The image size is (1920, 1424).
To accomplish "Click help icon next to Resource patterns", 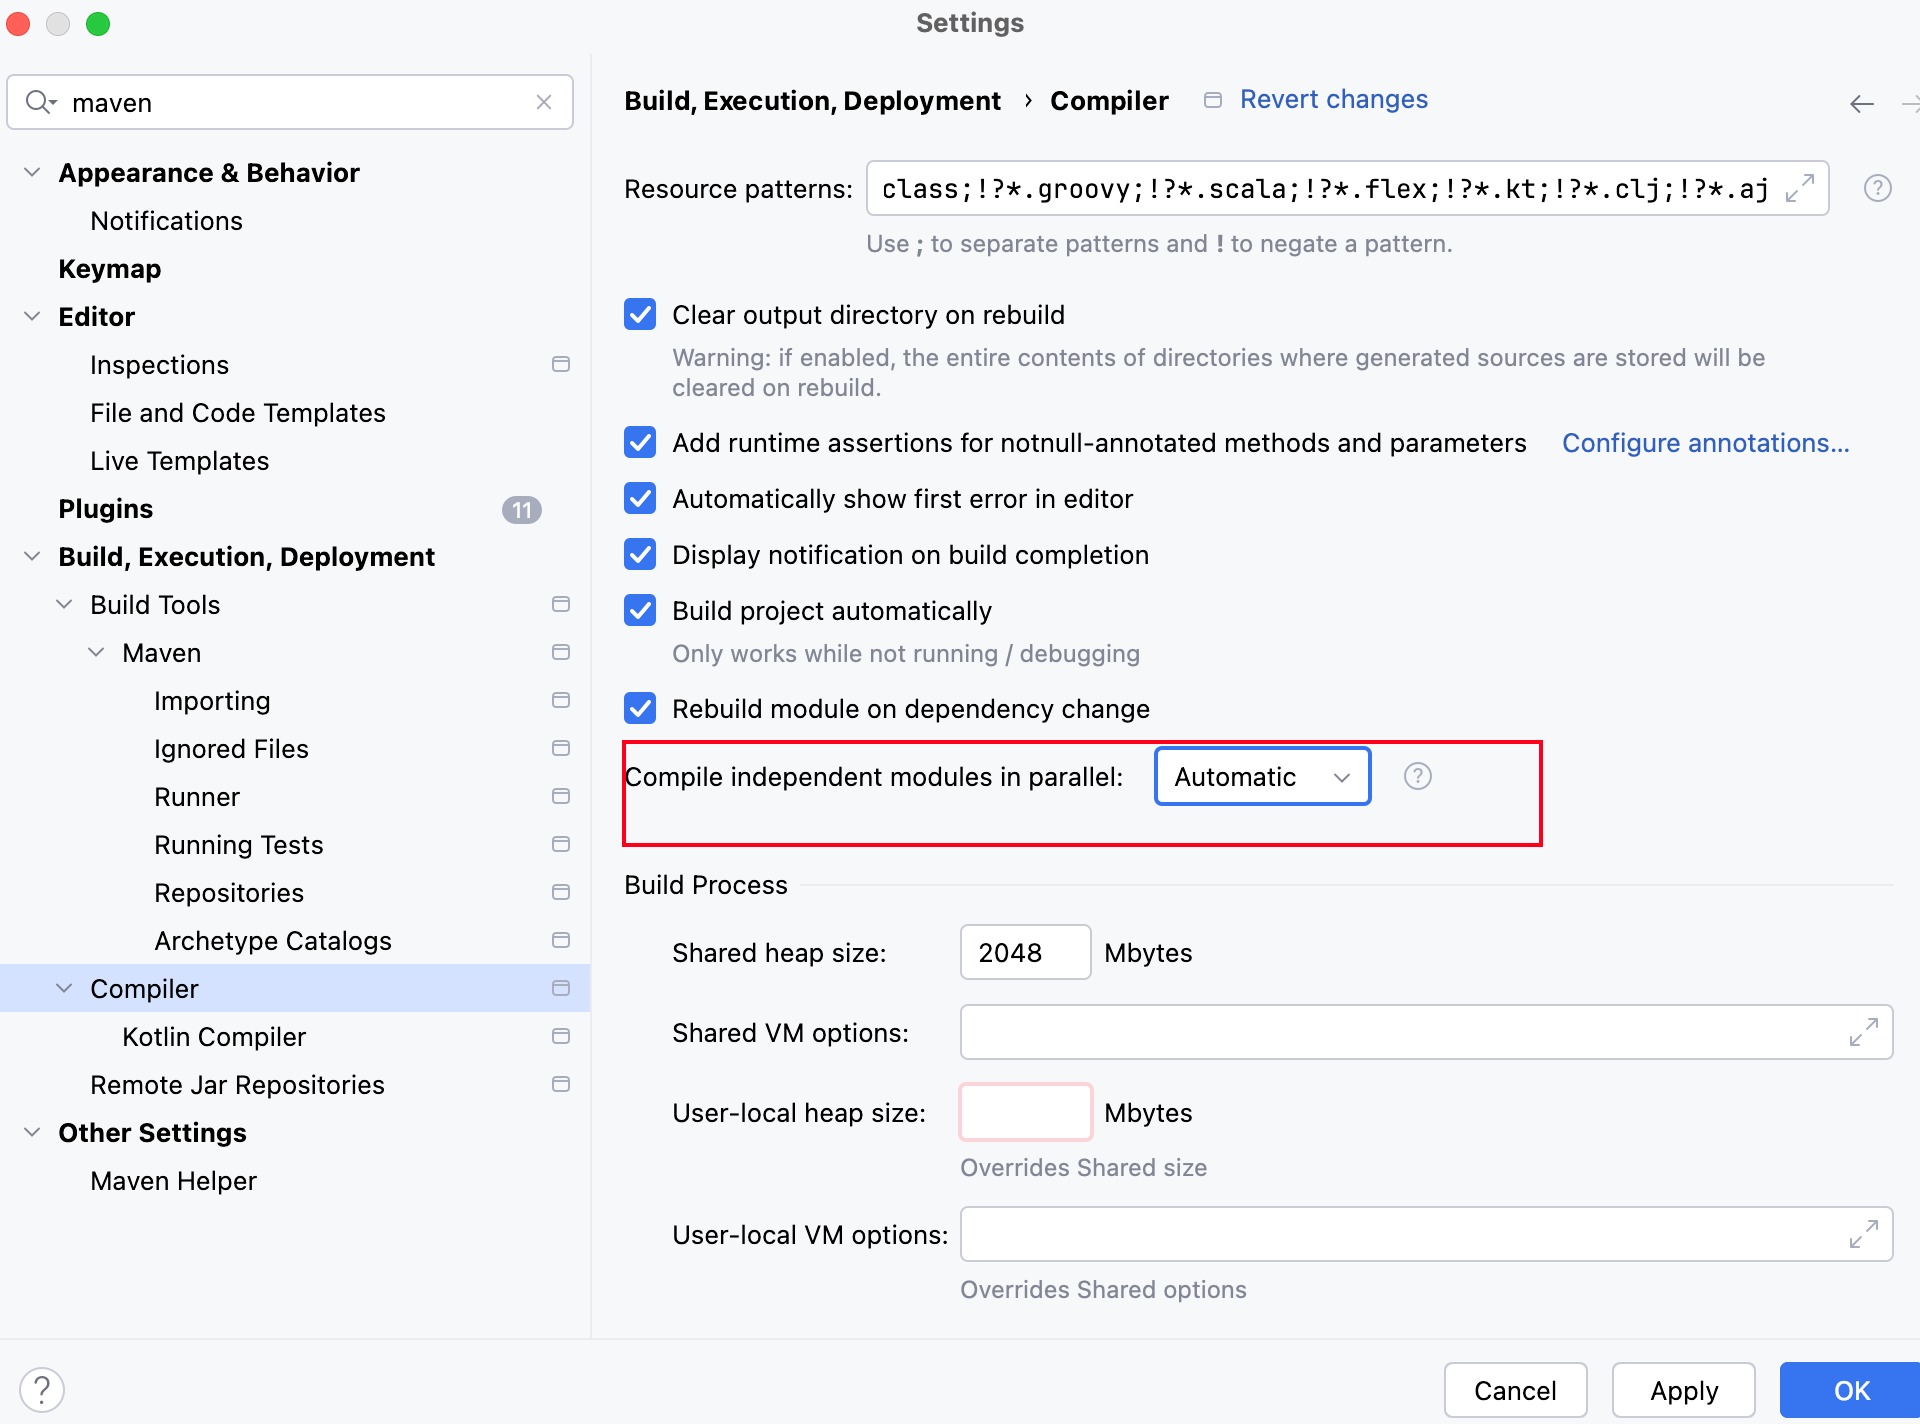I will [1877, 188].
